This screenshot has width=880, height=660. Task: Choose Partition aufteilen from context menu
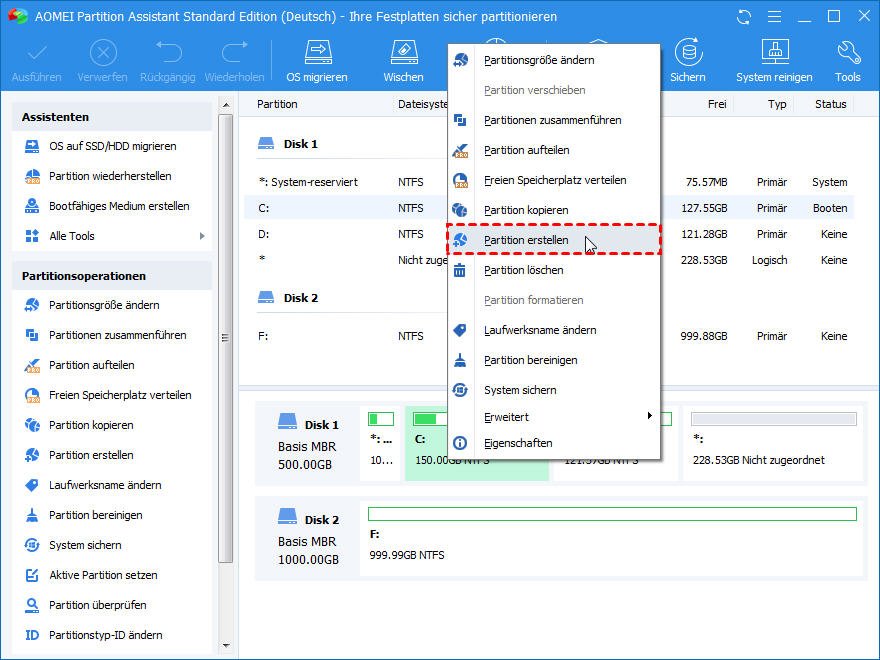pos(553,150)
